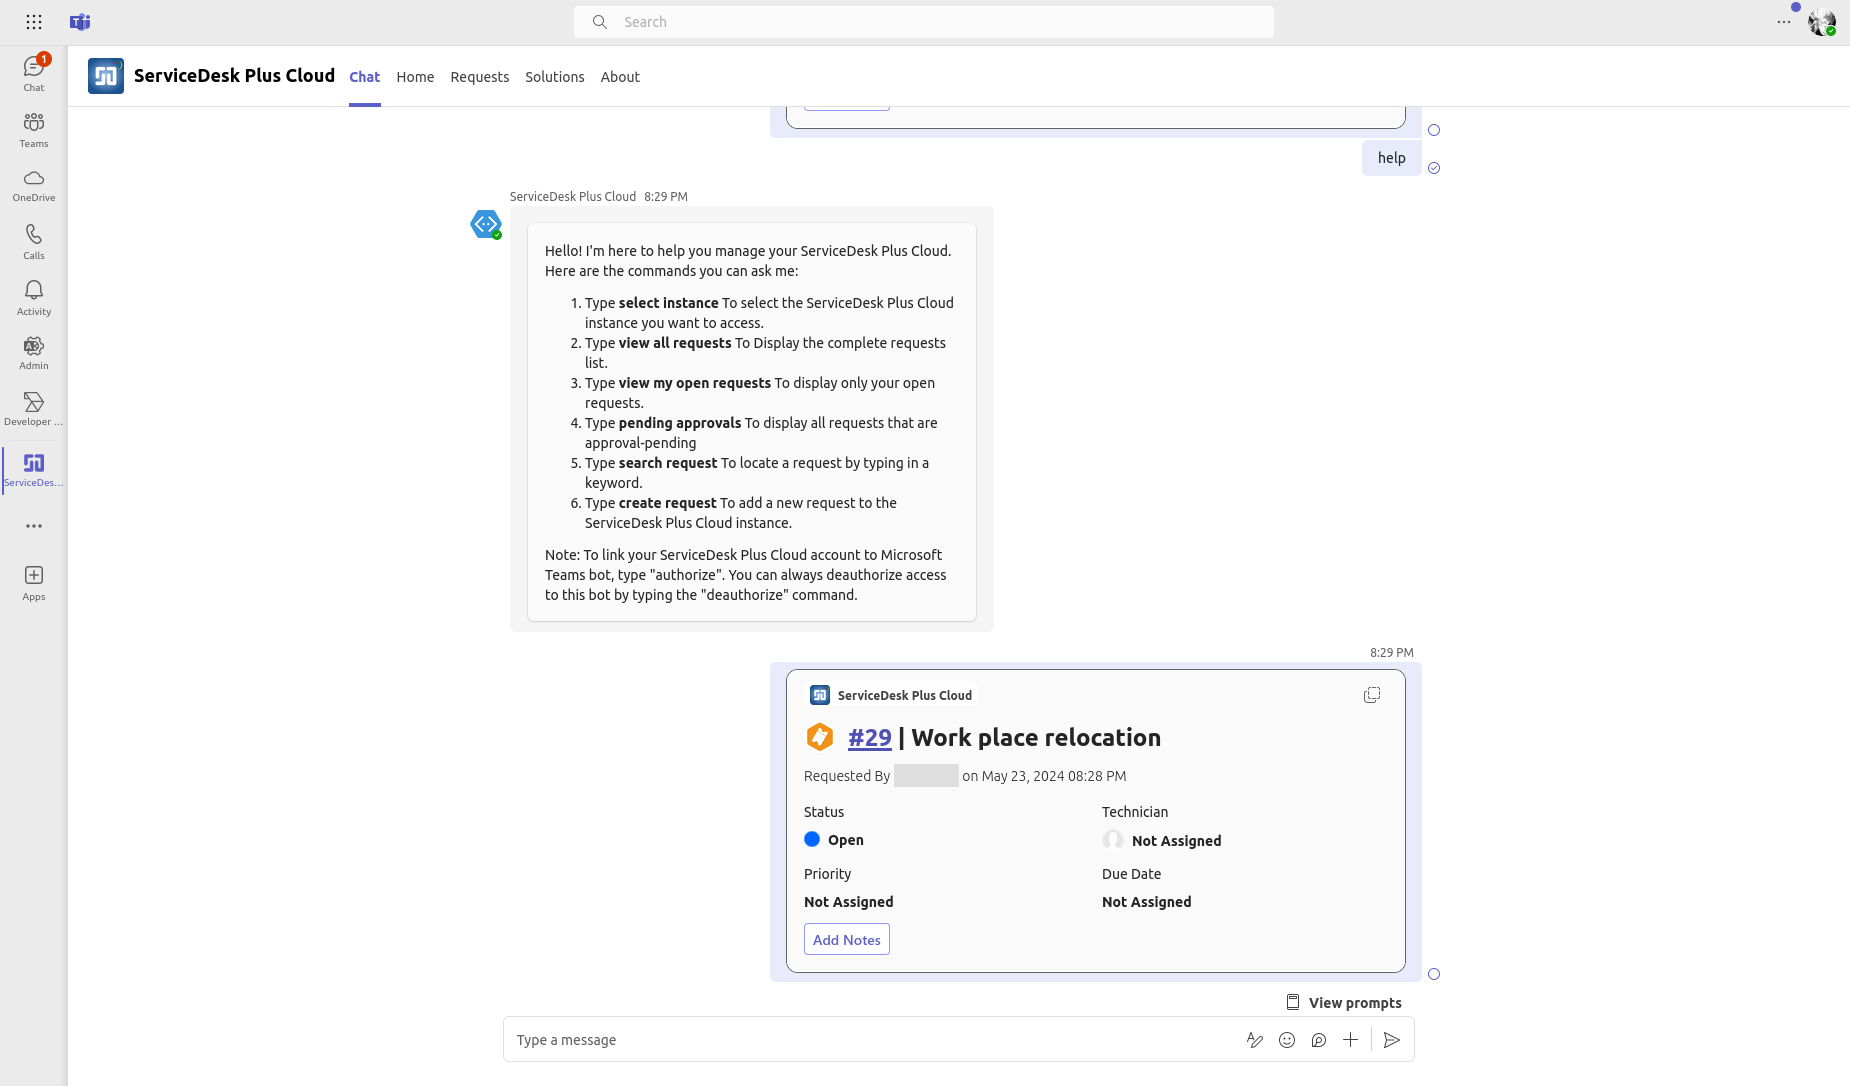Switch to the Chat tab

click(365, 77)
